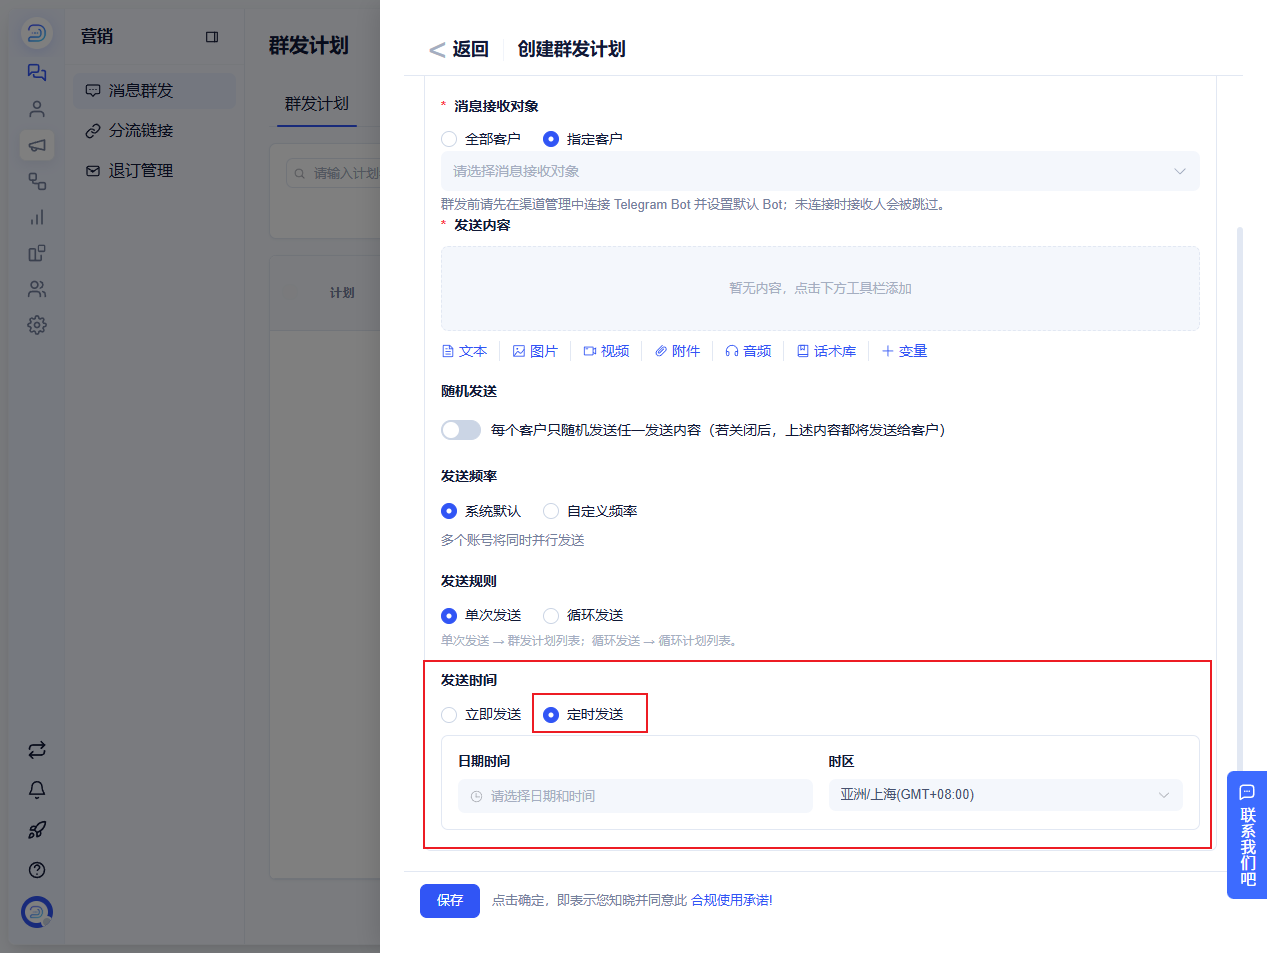Click the 联系我们吧 floating button
Screen dimensions: 1267x953
coord(1247,835)
